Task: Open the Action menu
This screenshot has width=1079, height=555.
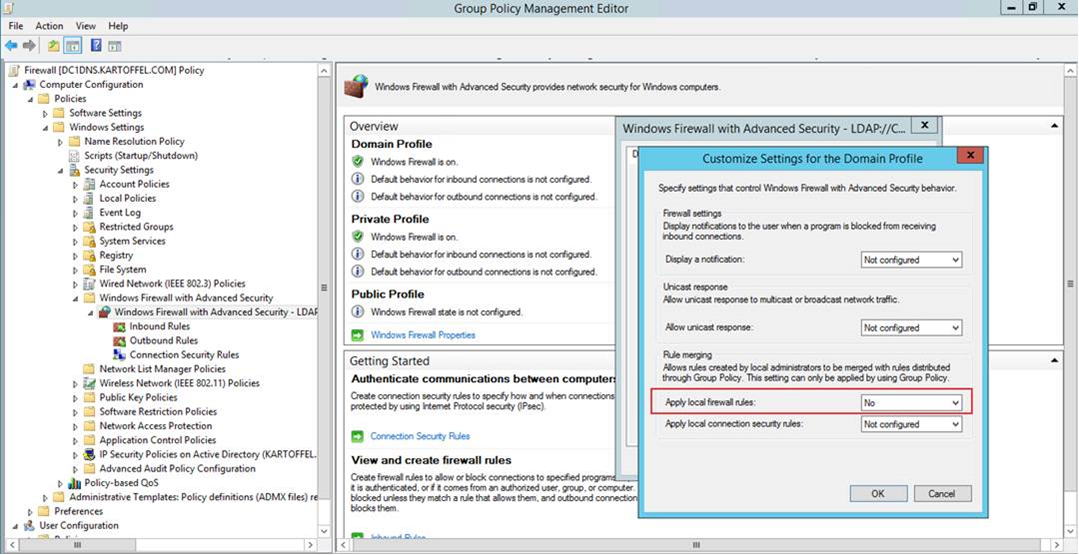Action: pyautogui.click(x=50, y=25)
